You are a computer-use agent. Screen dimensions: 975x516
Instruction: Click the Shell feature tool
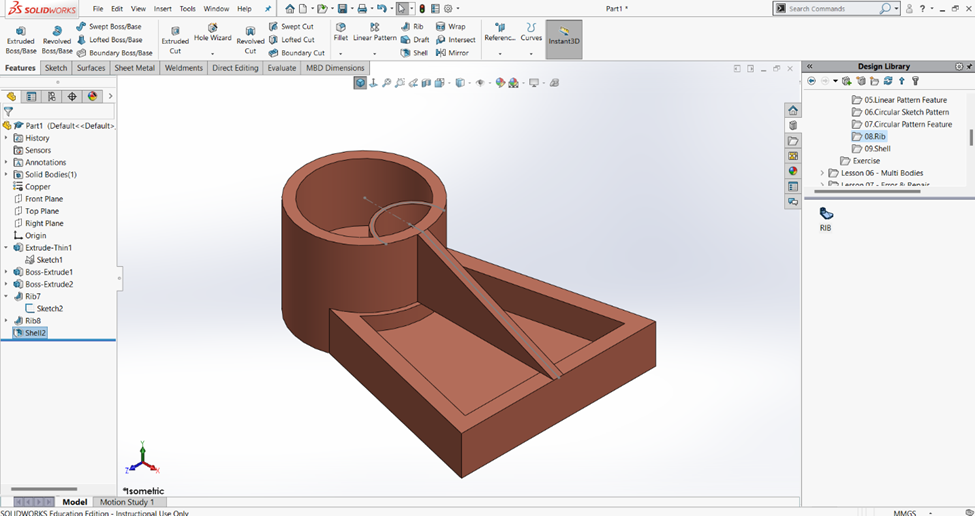click(414, 53)
